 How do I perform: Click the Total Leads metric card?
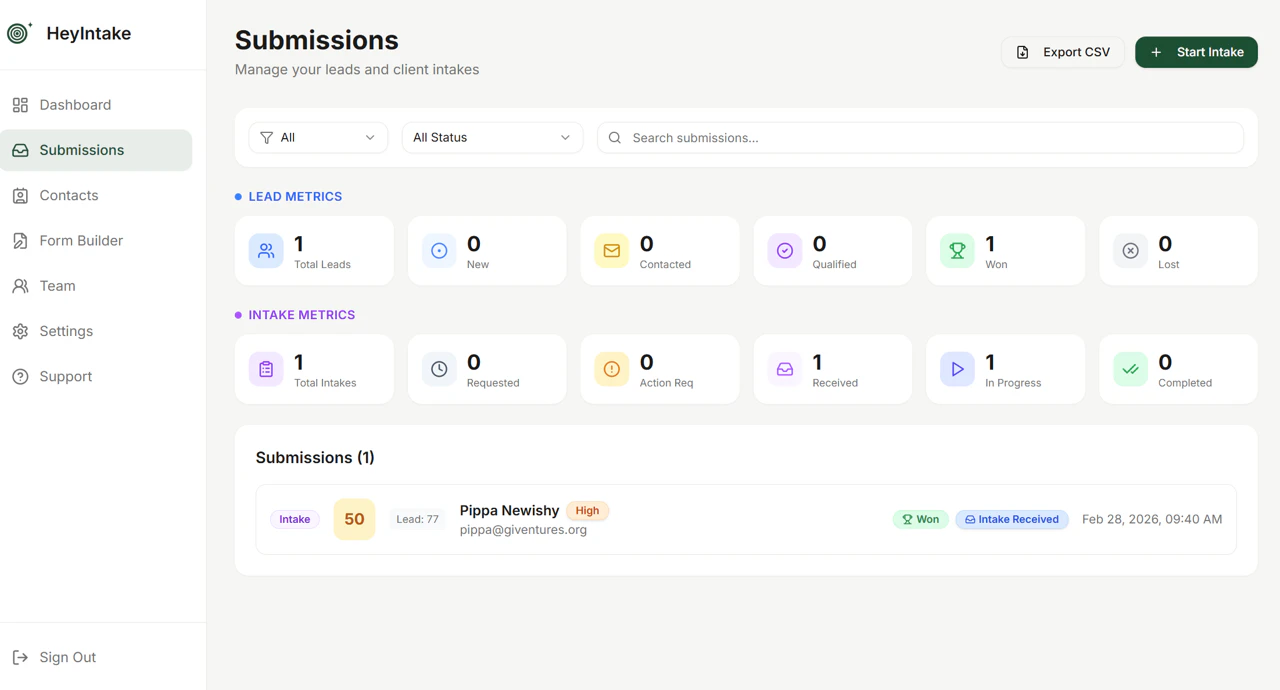point(314,251)
